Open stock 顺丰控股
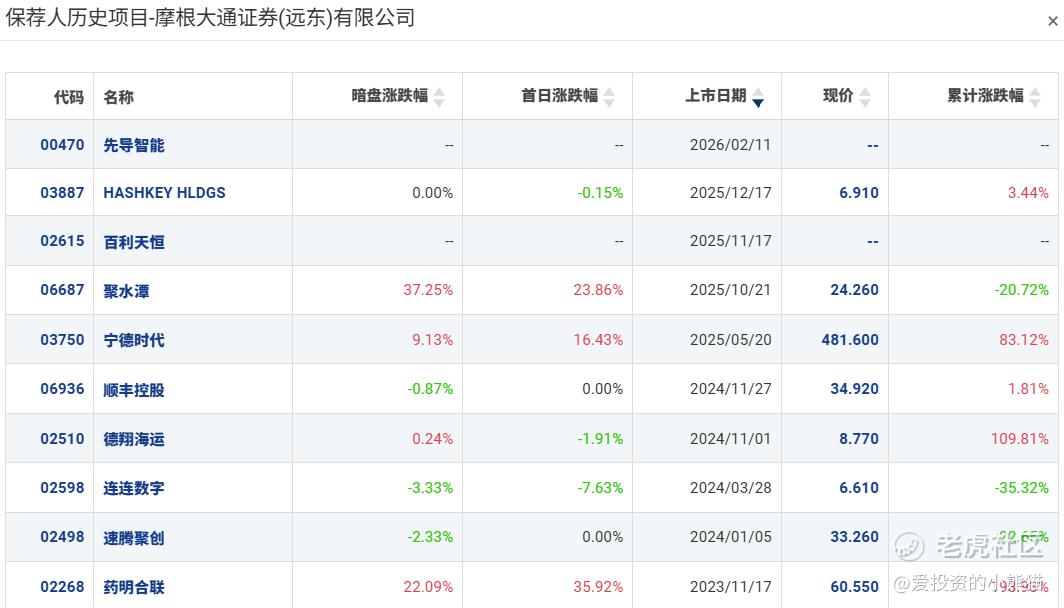 (x=134, y=390)
